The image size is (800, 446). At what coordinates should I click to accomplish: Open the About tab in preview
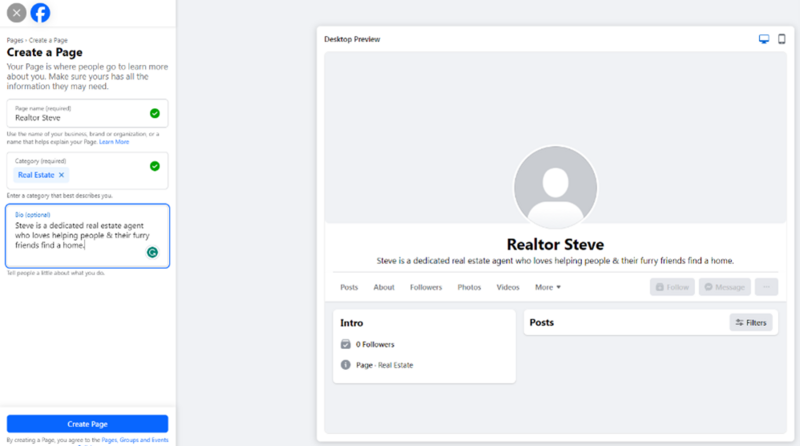[x=384, y=287]
